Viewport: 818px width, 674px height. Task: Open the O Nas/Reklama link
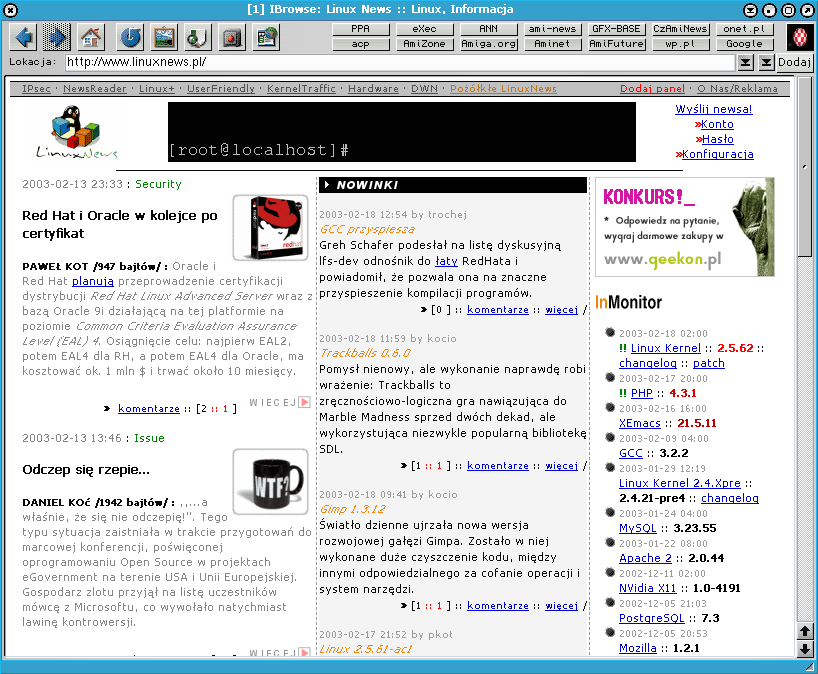(738, 89)
